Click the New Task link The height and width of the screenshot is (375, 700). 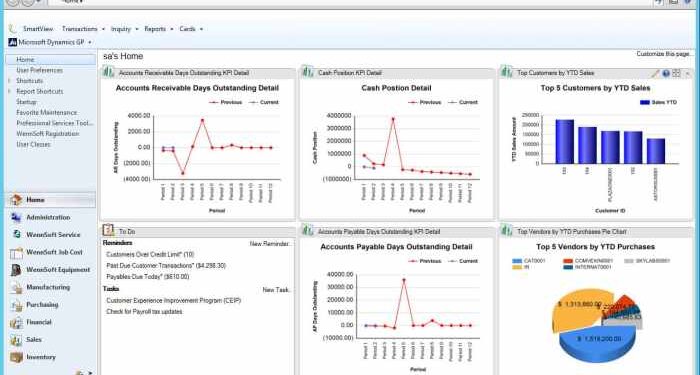[x=277, y=290]
